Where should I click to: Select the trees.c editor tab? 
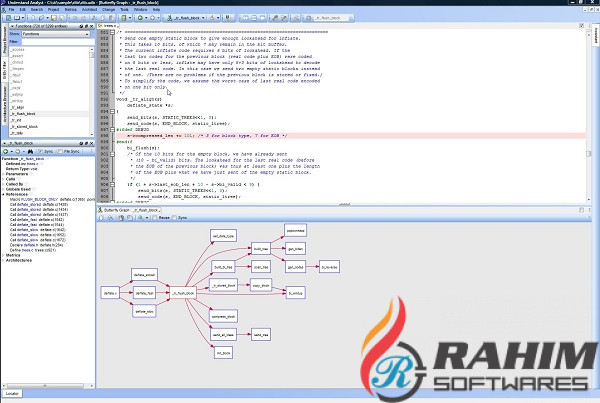point(108,26)
